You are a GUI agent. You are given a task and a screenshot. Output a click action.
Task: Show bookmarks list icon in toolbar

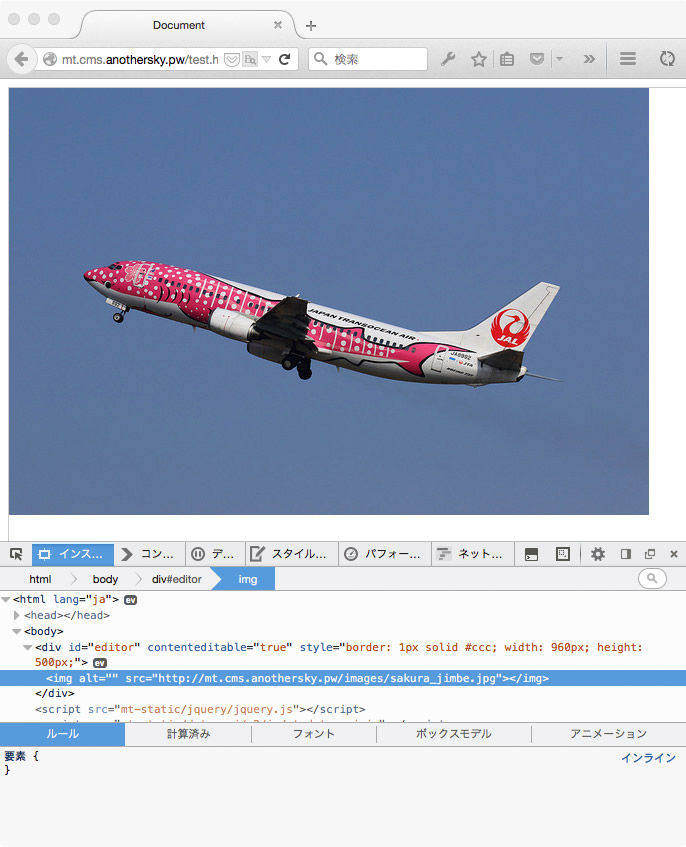[x=507, y=59]
